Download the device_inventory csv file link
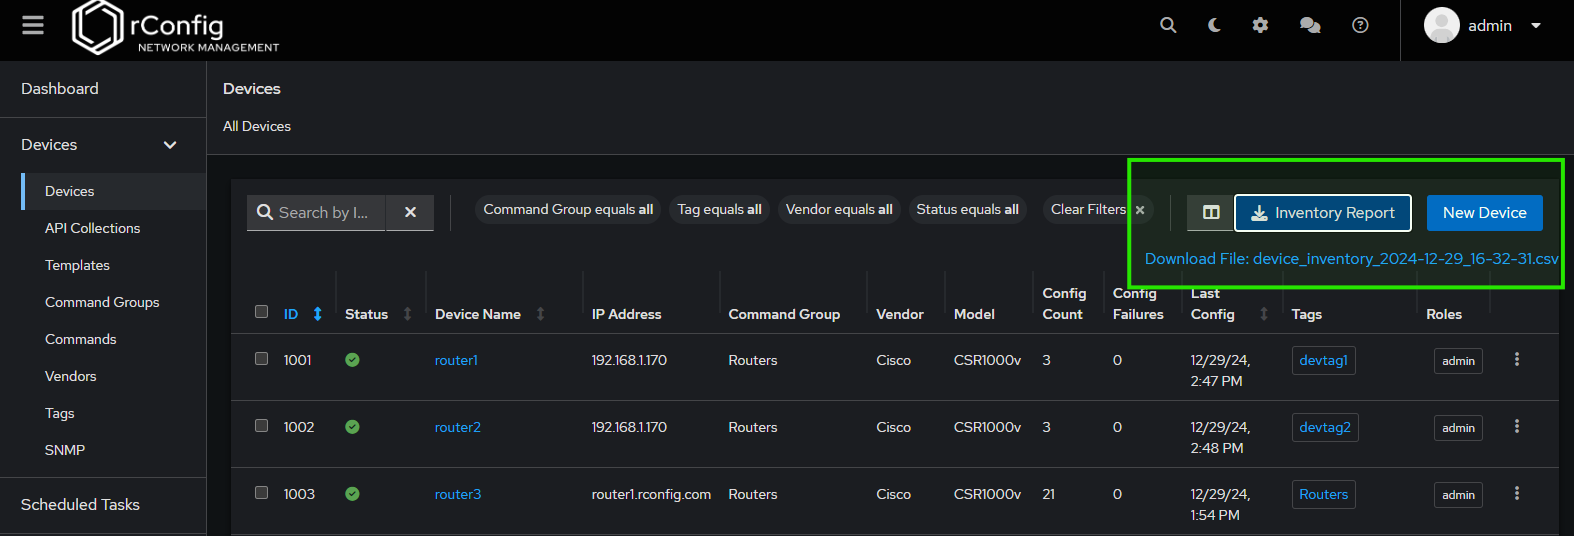Screen dimensions: 1574x536 [x=1351, y=258]
